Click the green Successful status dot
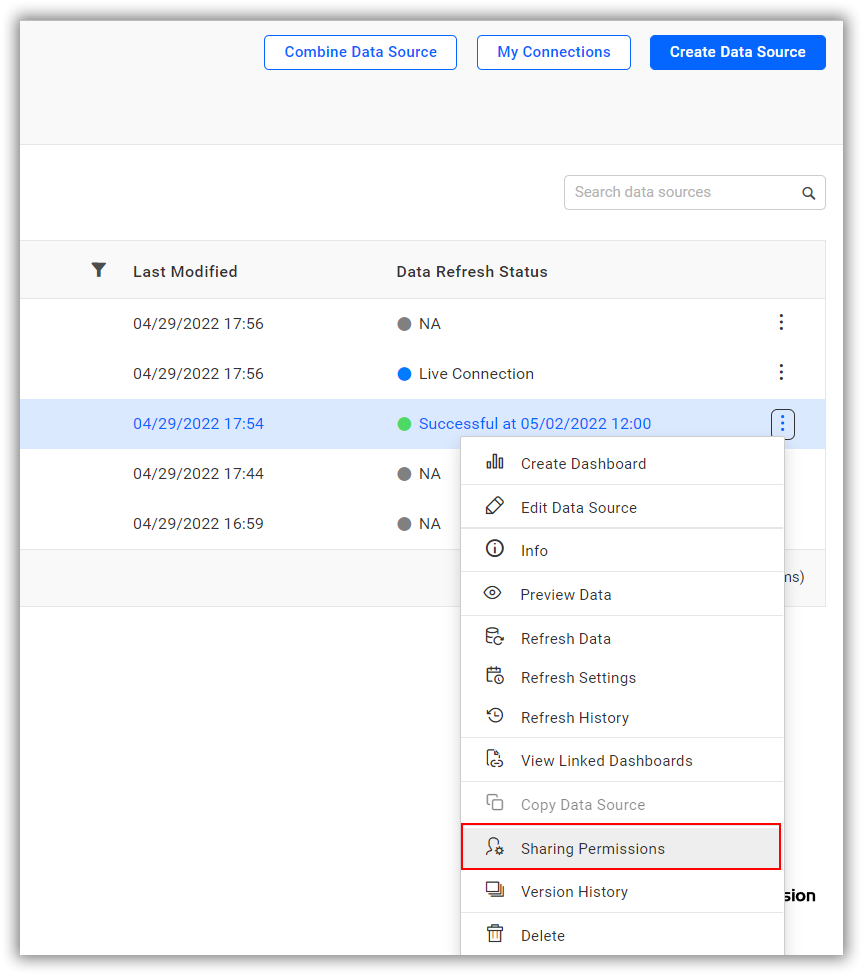This screenshot has height=975, width=863. click(404, 424)
